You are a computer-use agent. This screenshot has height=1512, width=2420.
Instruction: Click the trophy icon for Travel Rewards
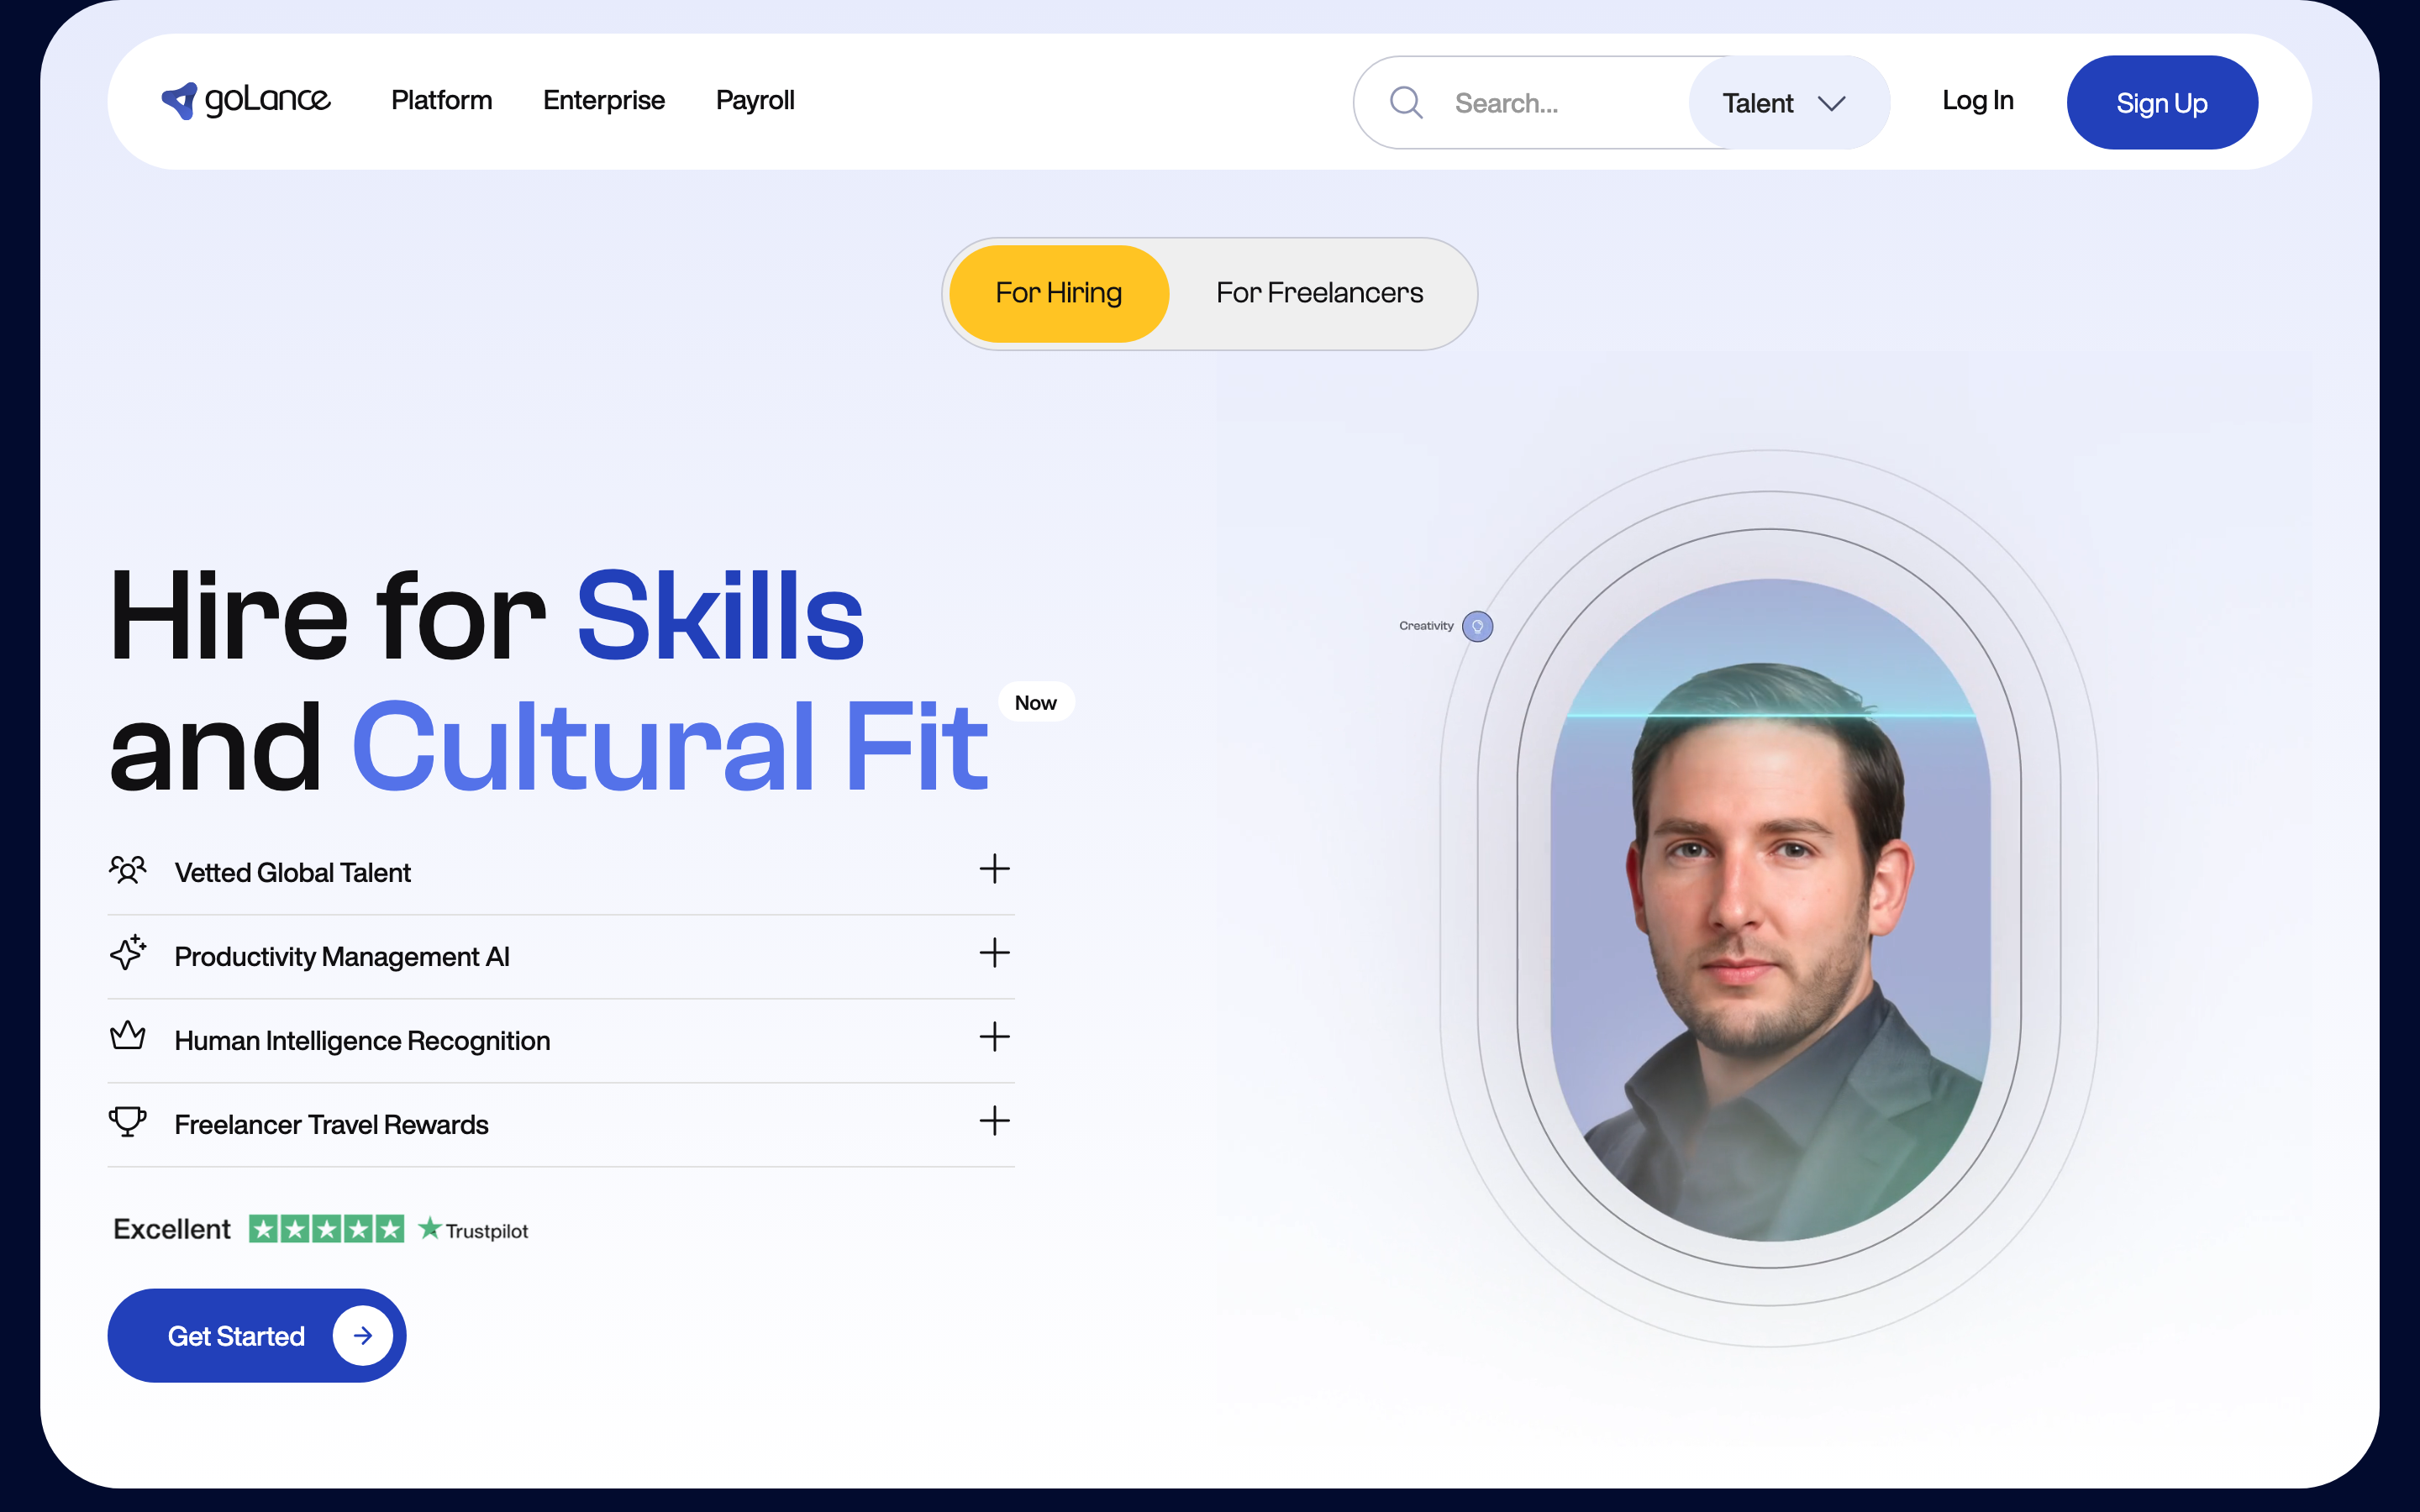click(x=128, y=1121)
